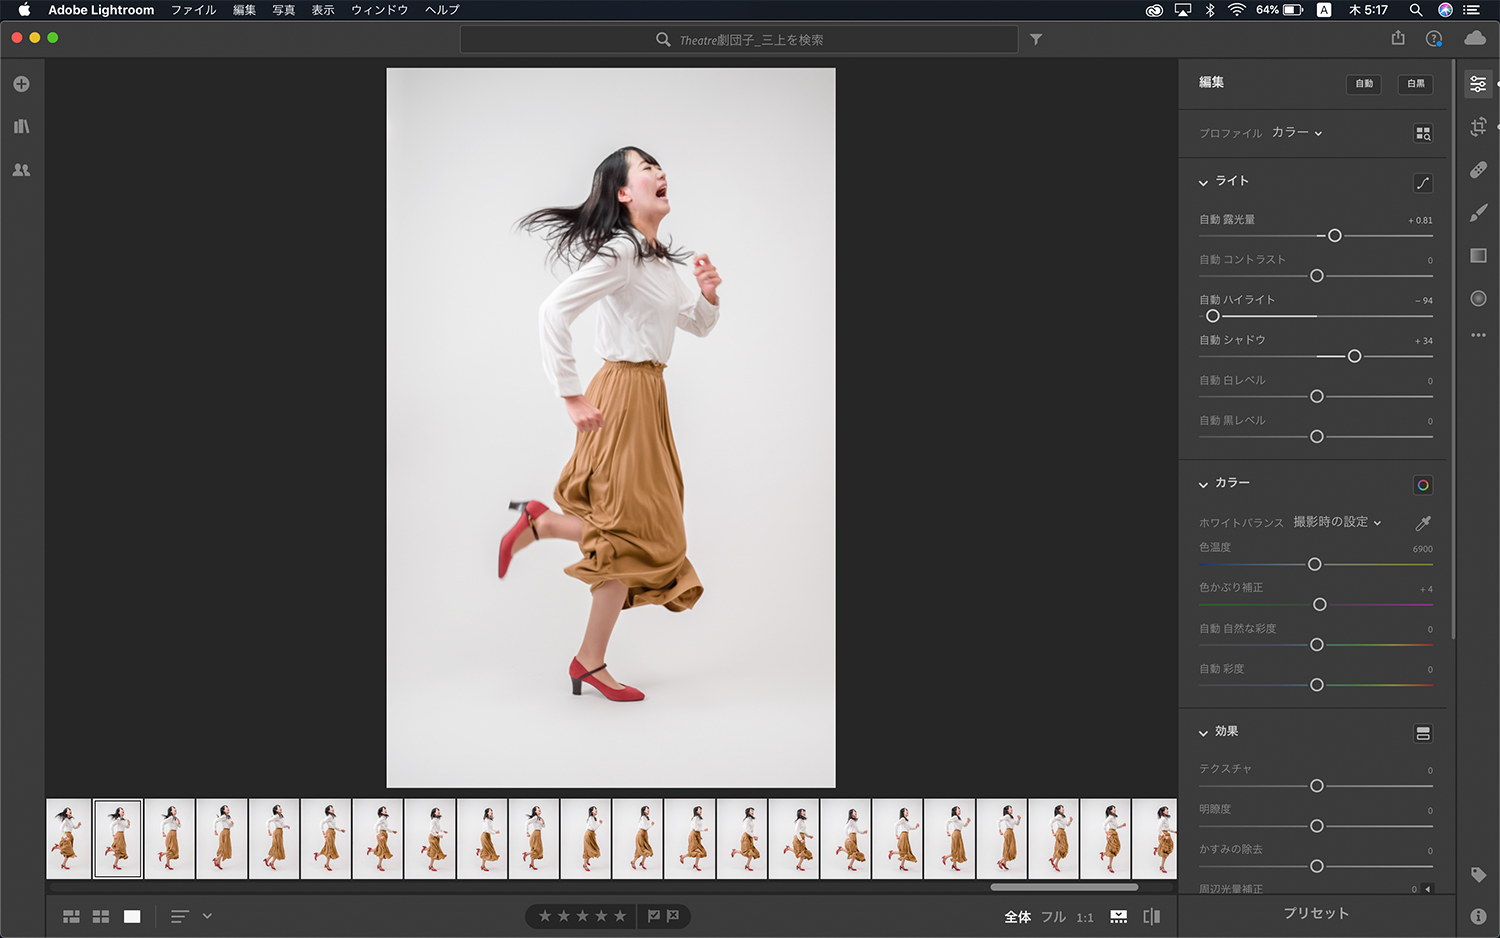This screenshot has height=938, width=1500.
Task: Collapse the ライト section
Action: (x=1203, y=182)
